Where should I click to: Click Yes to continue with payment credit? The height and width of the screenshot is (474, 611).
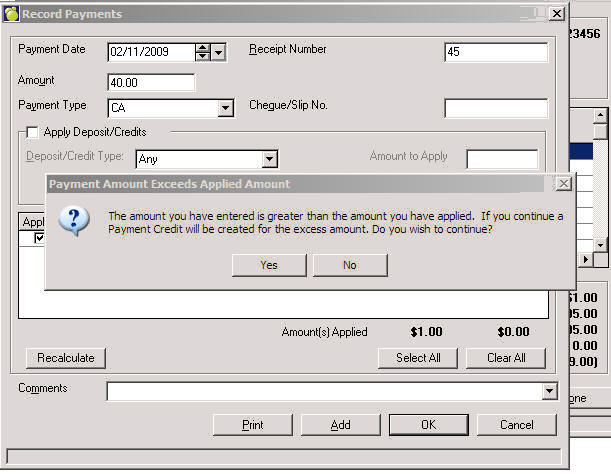tap(268, 265)
